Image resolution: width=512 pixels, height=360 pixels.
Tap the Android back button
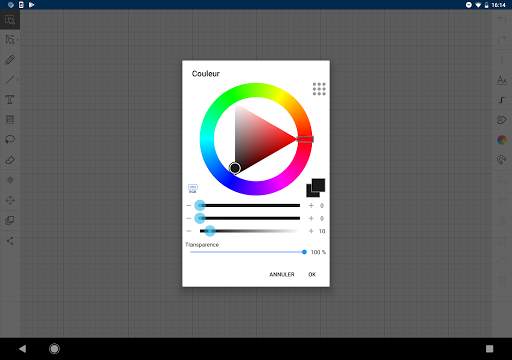pyautogui.click(x=22, y=349)
